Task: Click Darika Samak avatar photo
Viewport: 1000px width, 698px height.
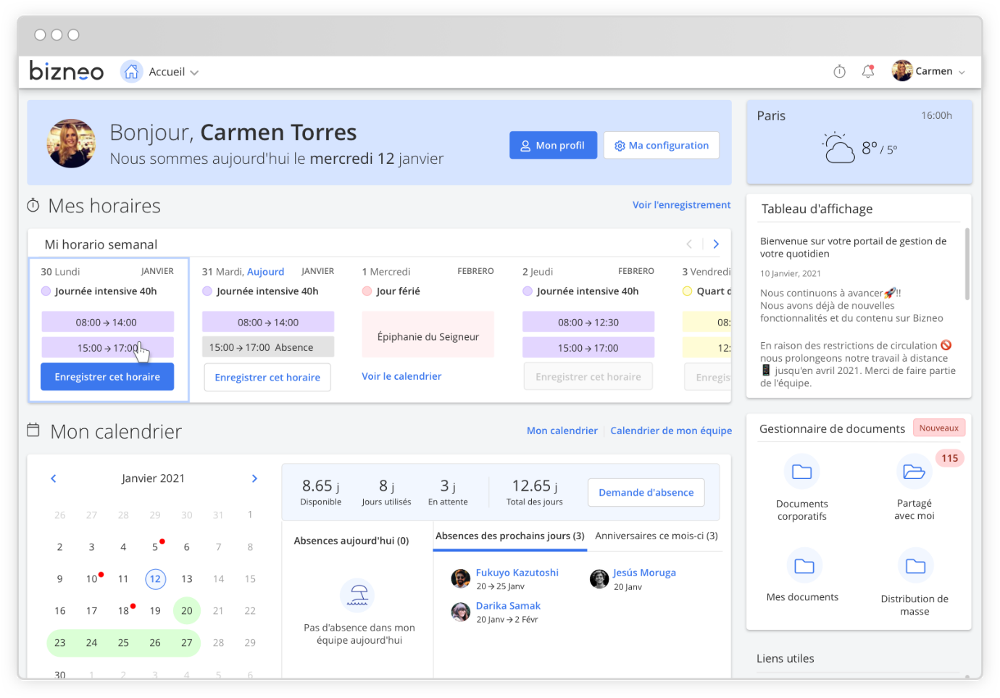Action: [460, 612]
